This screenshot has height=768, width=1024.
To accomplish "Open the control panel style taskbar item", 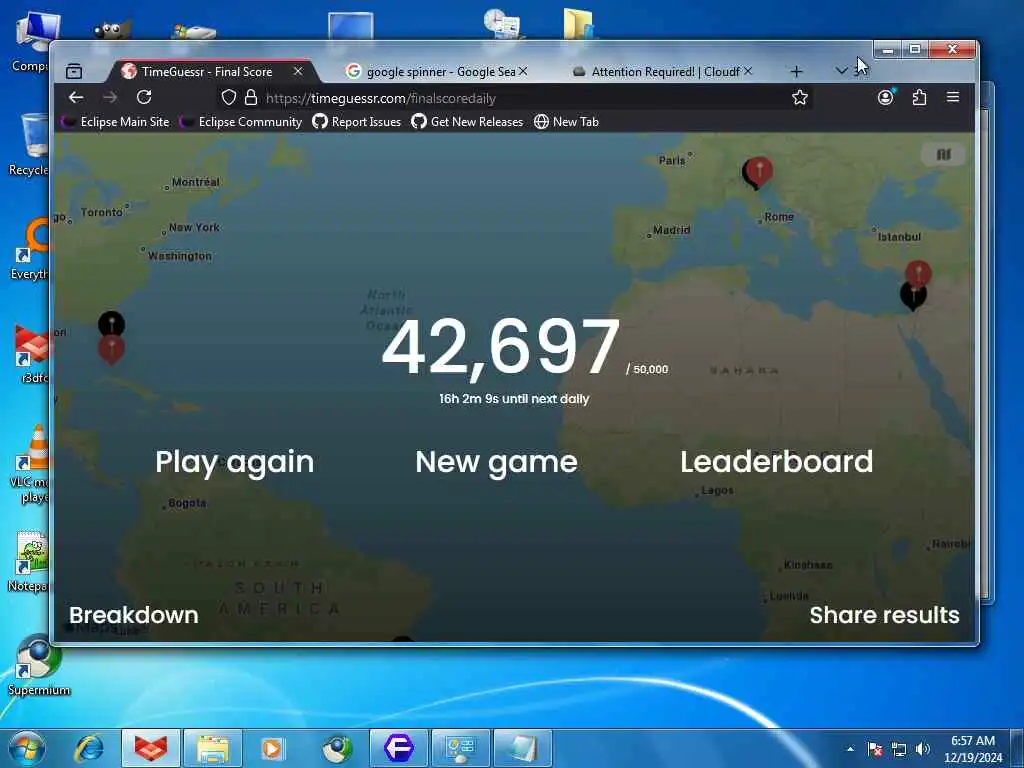I will [x=460, y=748].
